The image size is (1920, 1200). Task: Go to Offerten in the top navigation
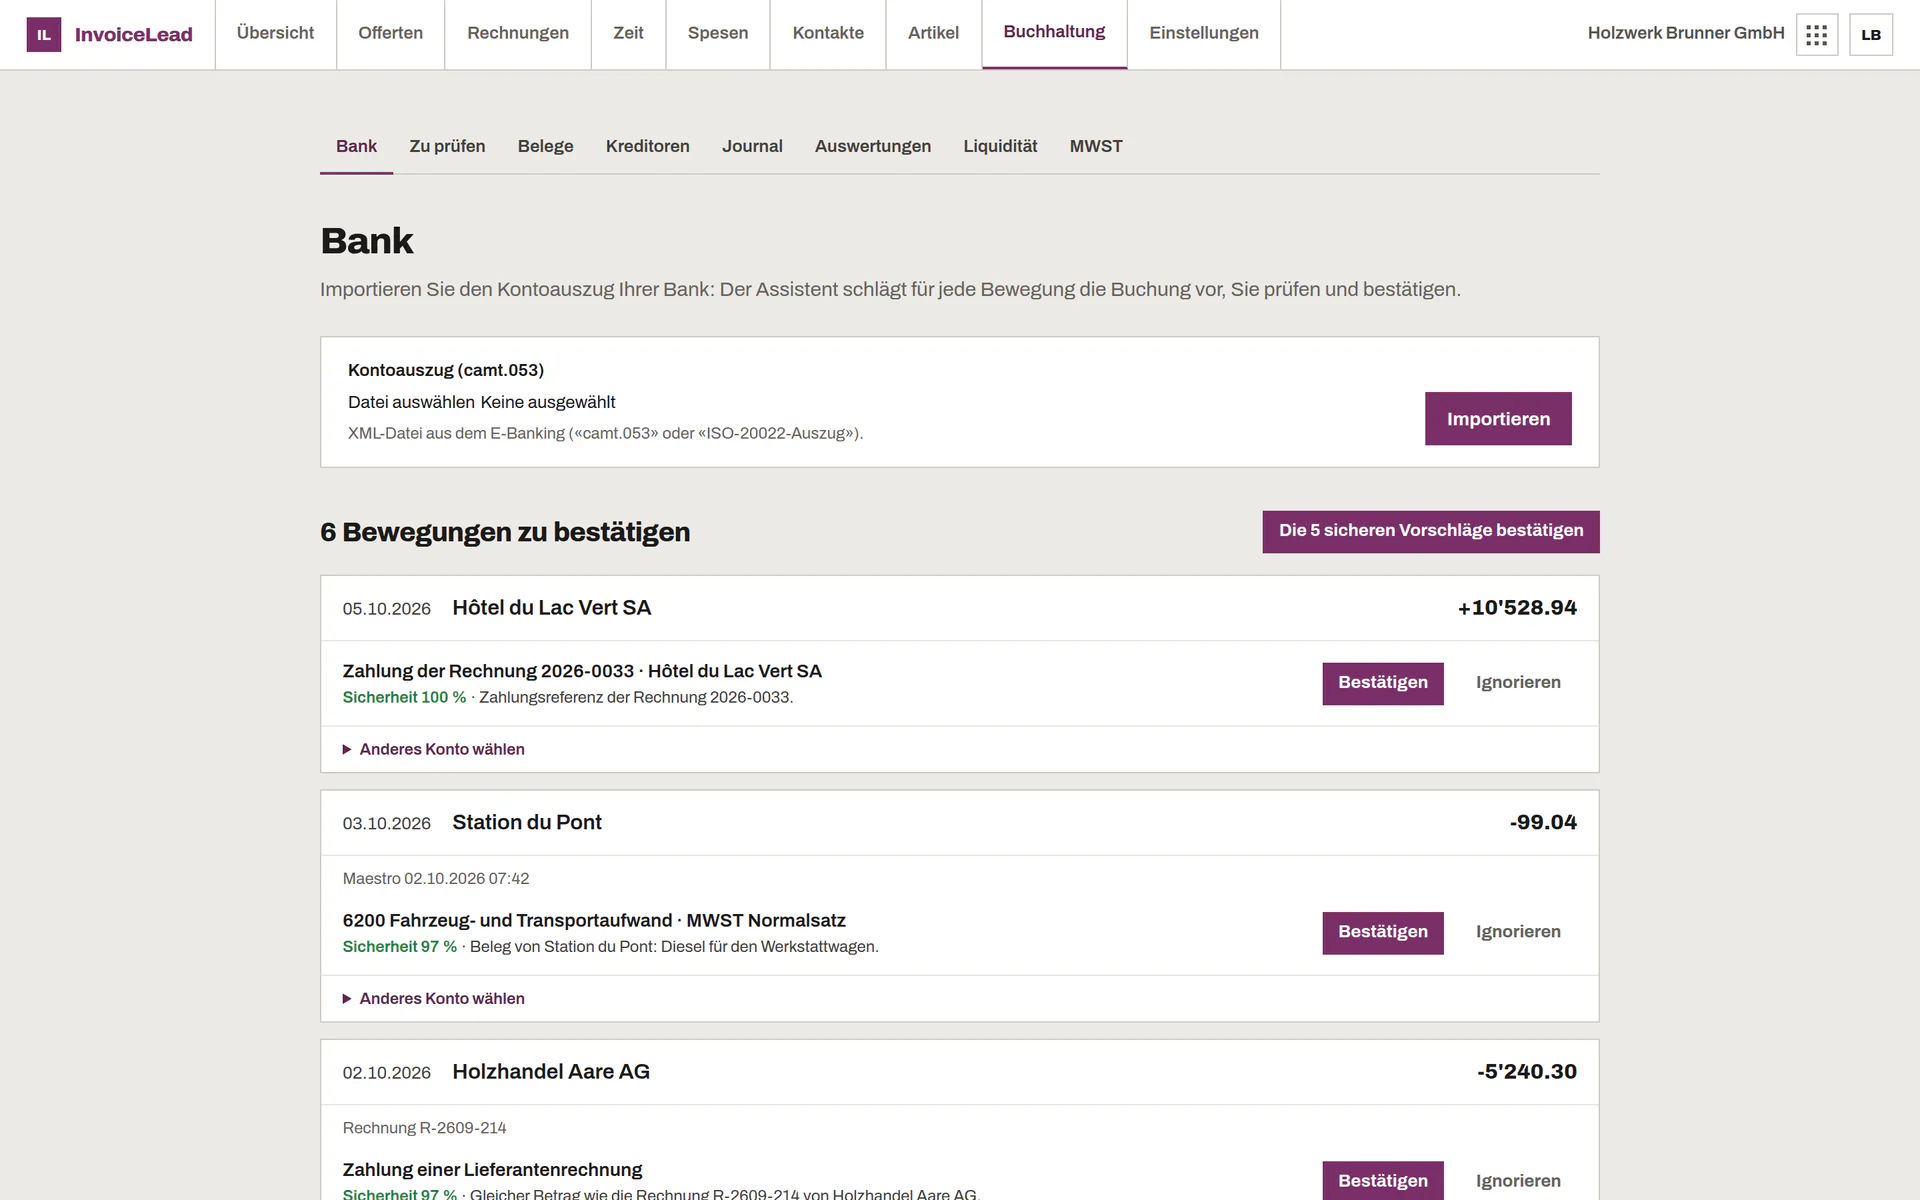(x=390, y=34)
